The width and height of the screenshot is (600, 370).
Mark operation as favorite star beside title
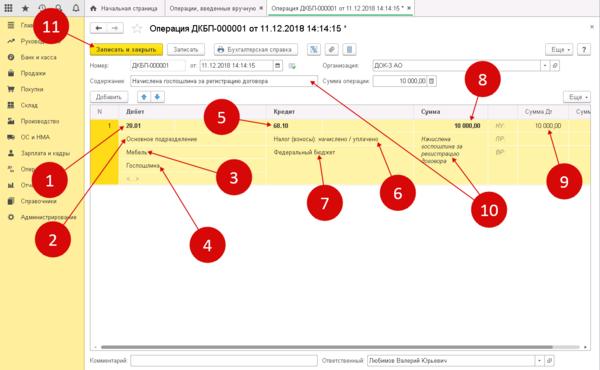tap(137, 29)
